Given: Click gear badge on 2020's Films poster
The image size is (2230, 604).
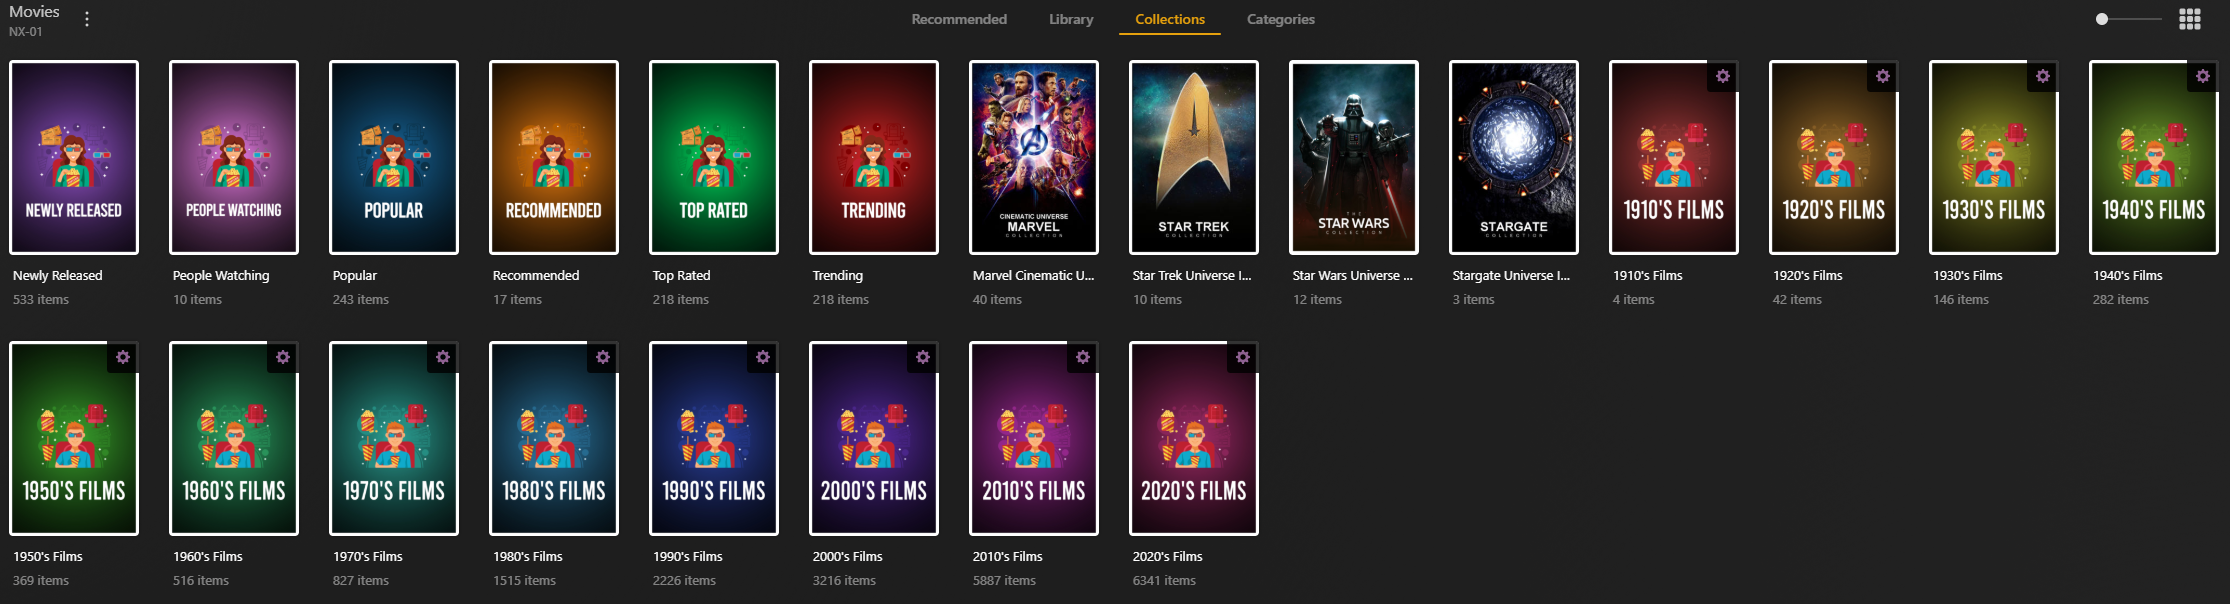Looking at the screenshot, I should pos(1242,358).
